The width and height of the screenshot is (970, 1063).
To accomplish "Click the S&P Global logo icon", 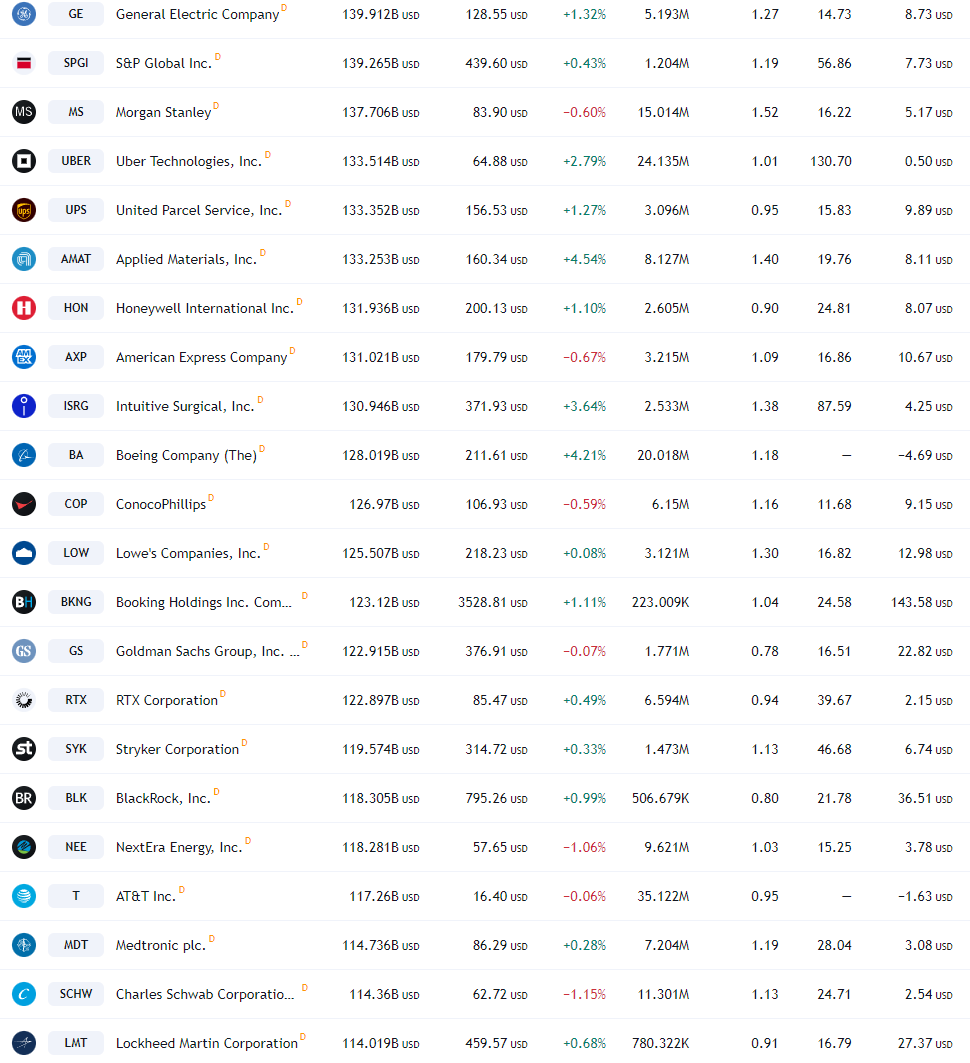I will pyautogui.click(x=24, y=63).
